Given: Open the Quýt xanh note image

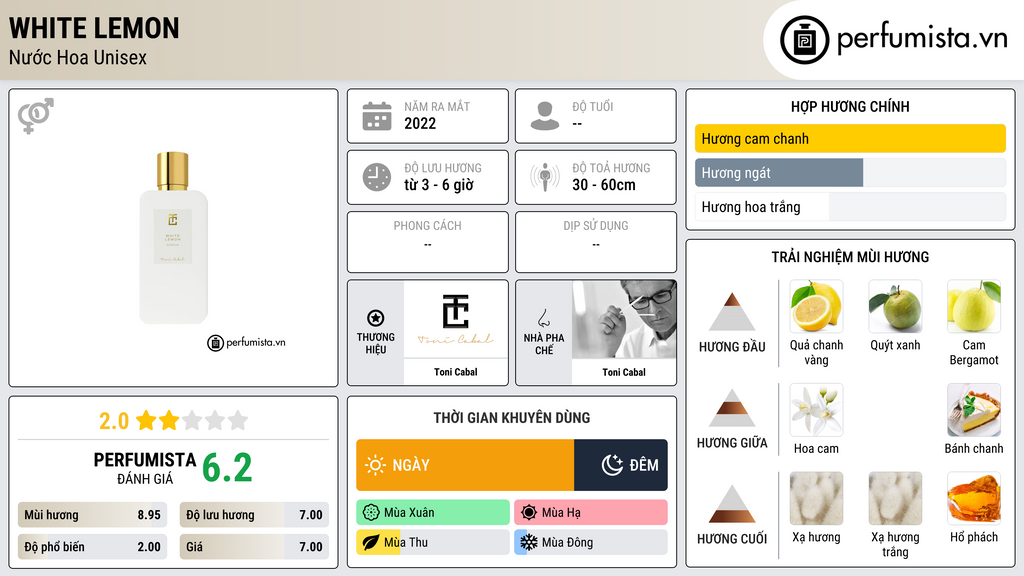Looking at the screenshot, I should [x=895, y=306].
